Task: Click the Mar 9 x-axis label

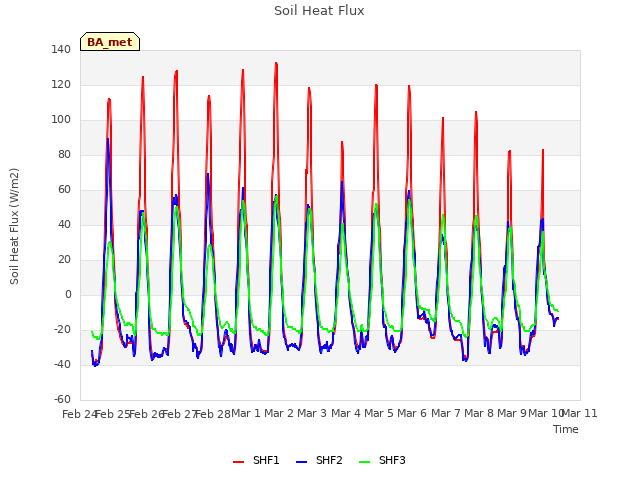Action: tap(512, 413)
